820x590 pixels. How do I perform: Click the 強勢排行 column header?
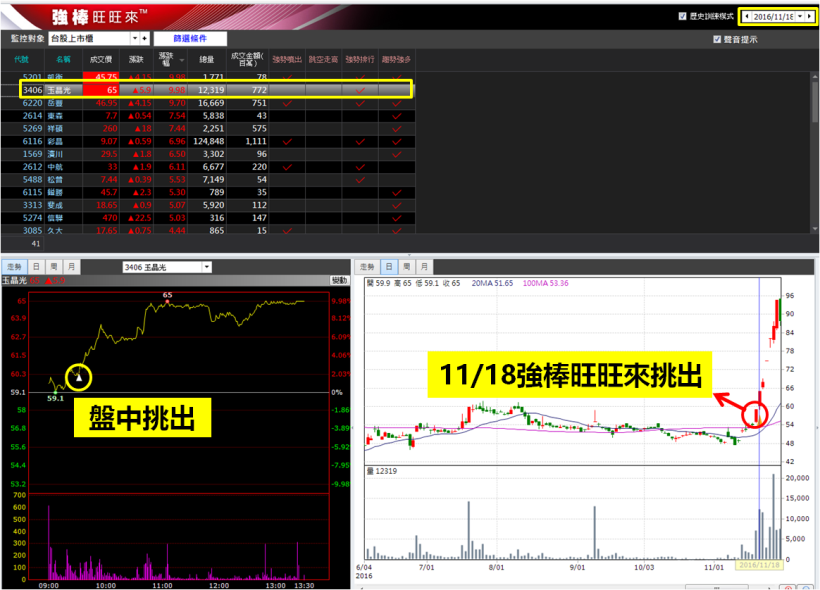click(360, 60)
